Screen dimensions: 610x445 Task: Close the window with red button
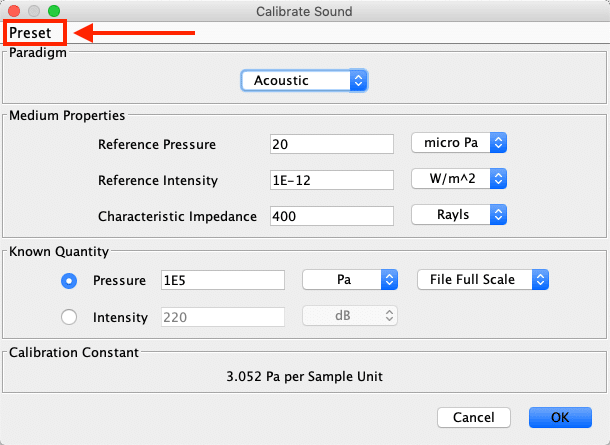point(14,11)
